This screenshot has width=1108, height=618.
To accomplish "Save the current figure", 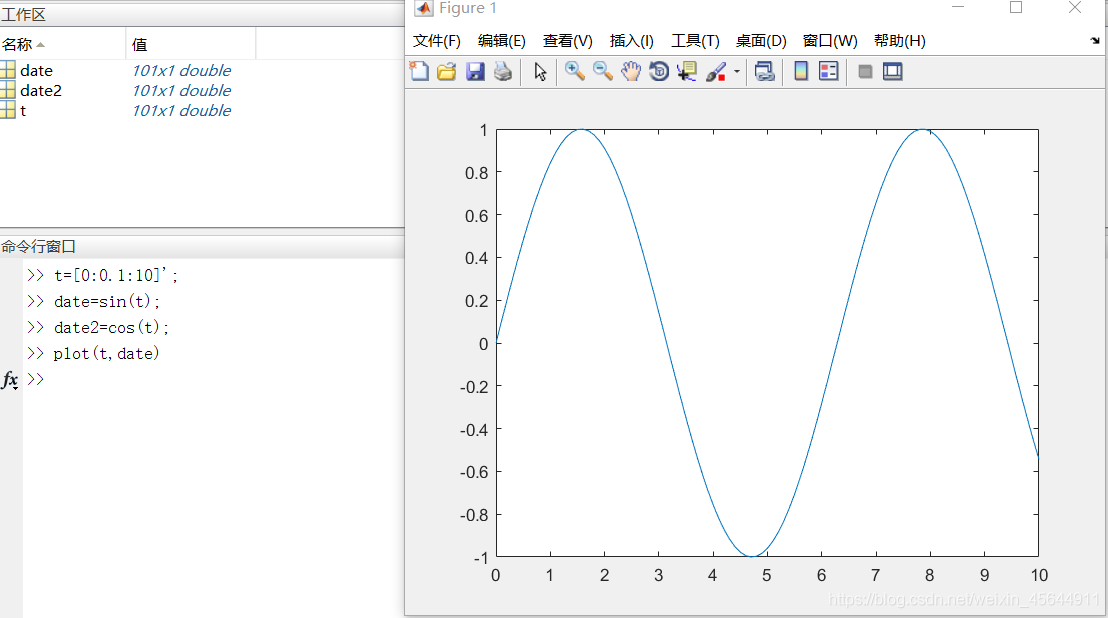I will 475,71.
